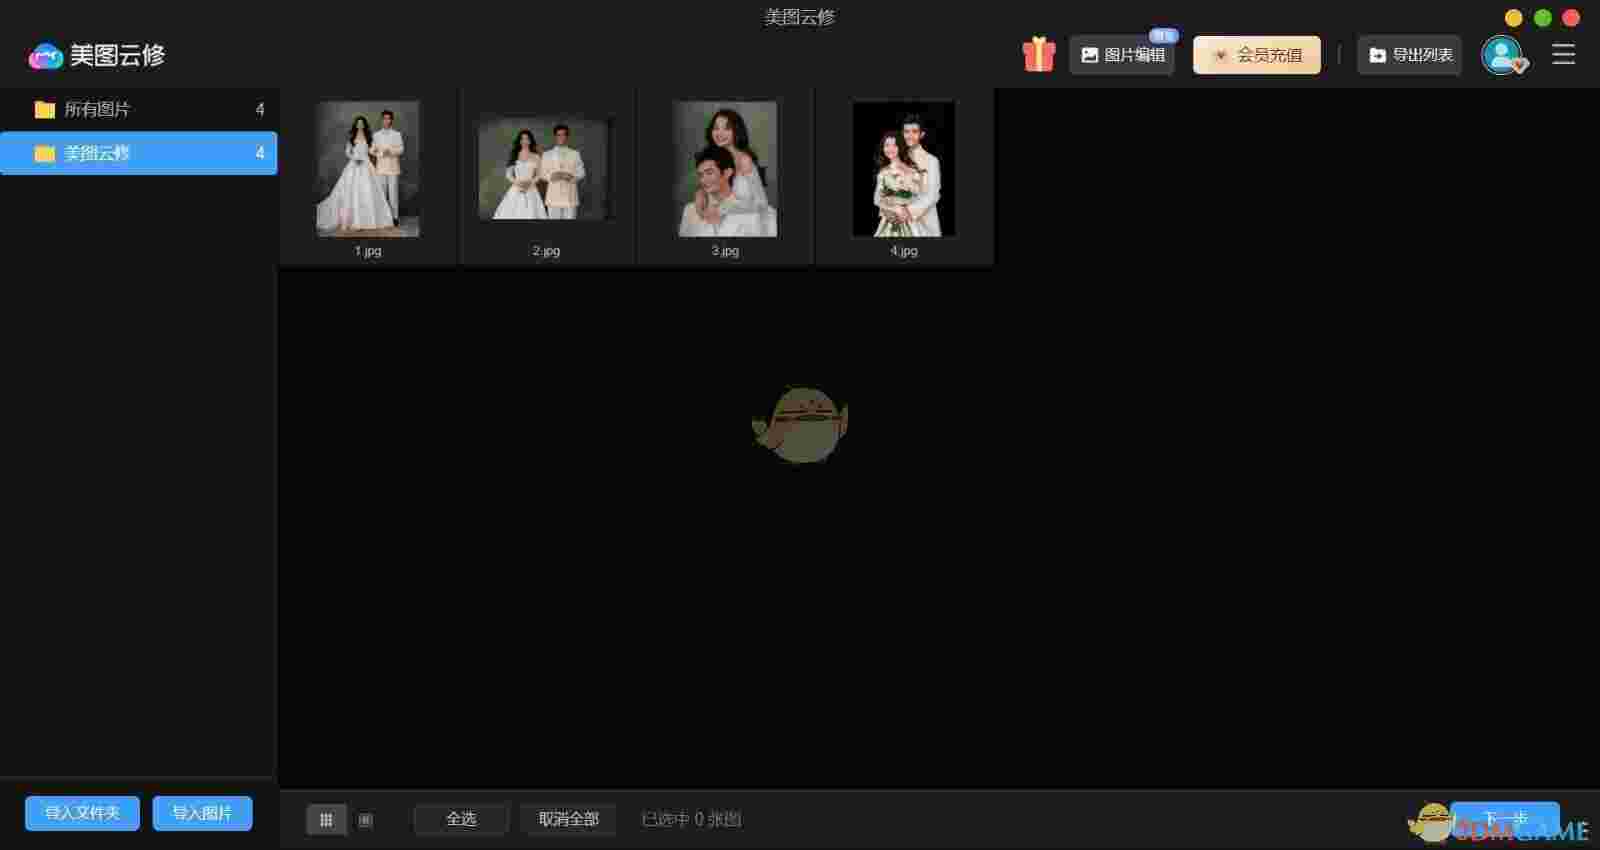1600x850 pixels.
Task: Open the gift box promotion icon
Action: [1039, 54]
